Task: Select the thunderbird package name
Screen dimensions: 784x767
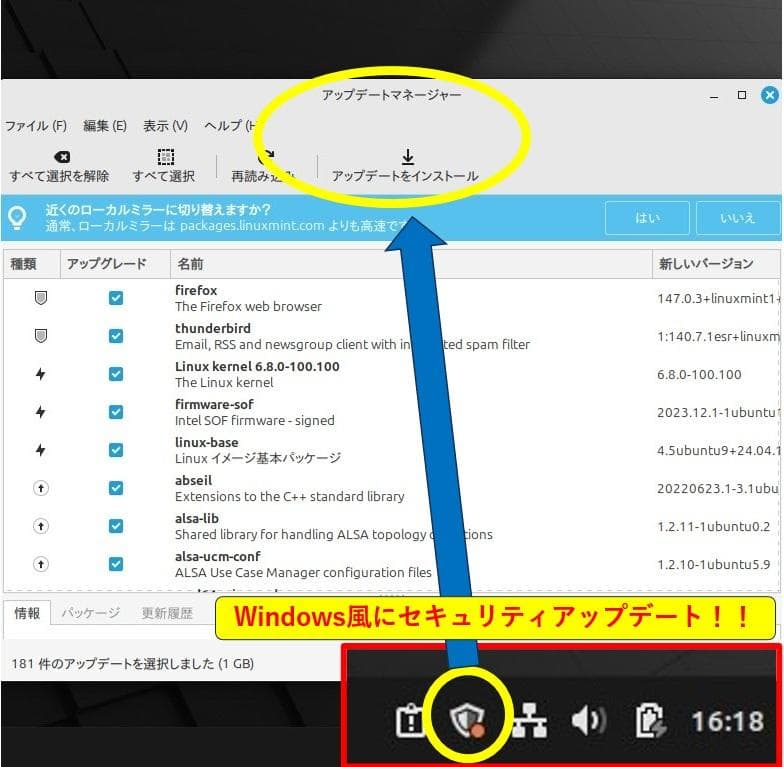Action: (213, 328)
